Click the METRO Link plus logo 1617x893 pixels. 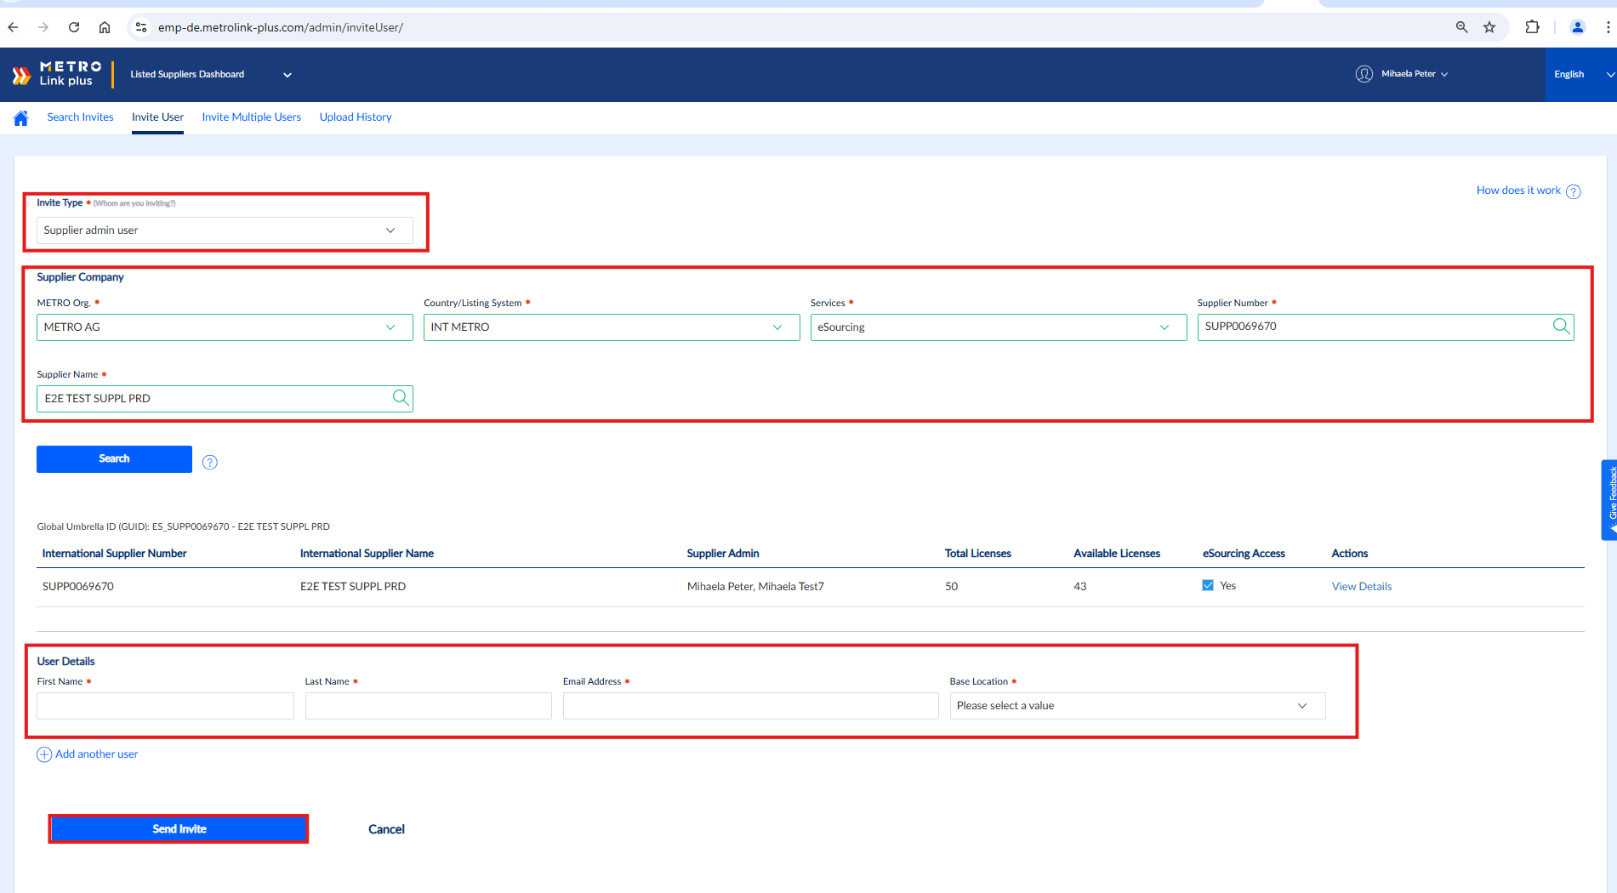(x=57, y=74)
